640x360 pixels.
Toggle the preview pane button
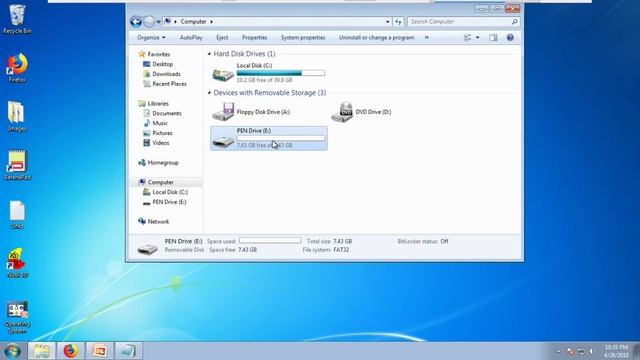(x=493, y=38)
